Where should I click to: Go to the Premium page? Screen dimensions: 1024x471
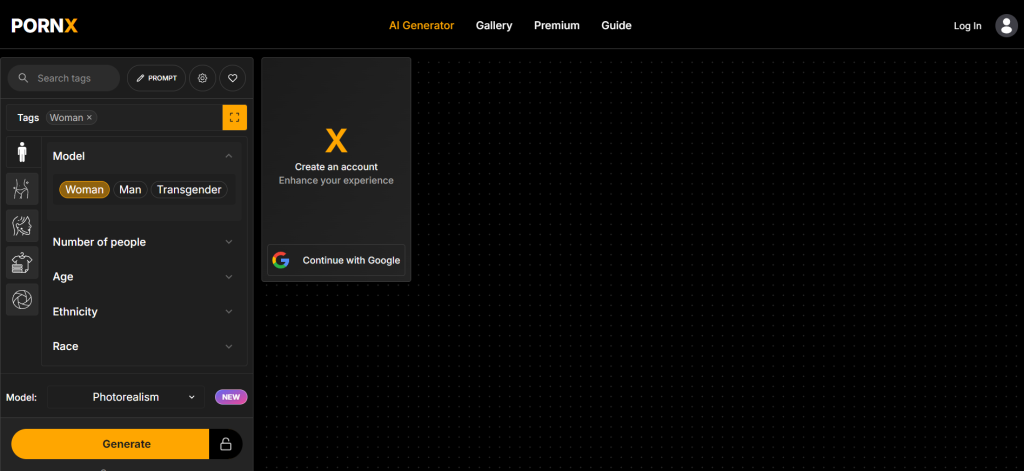(x=556, y=26)
